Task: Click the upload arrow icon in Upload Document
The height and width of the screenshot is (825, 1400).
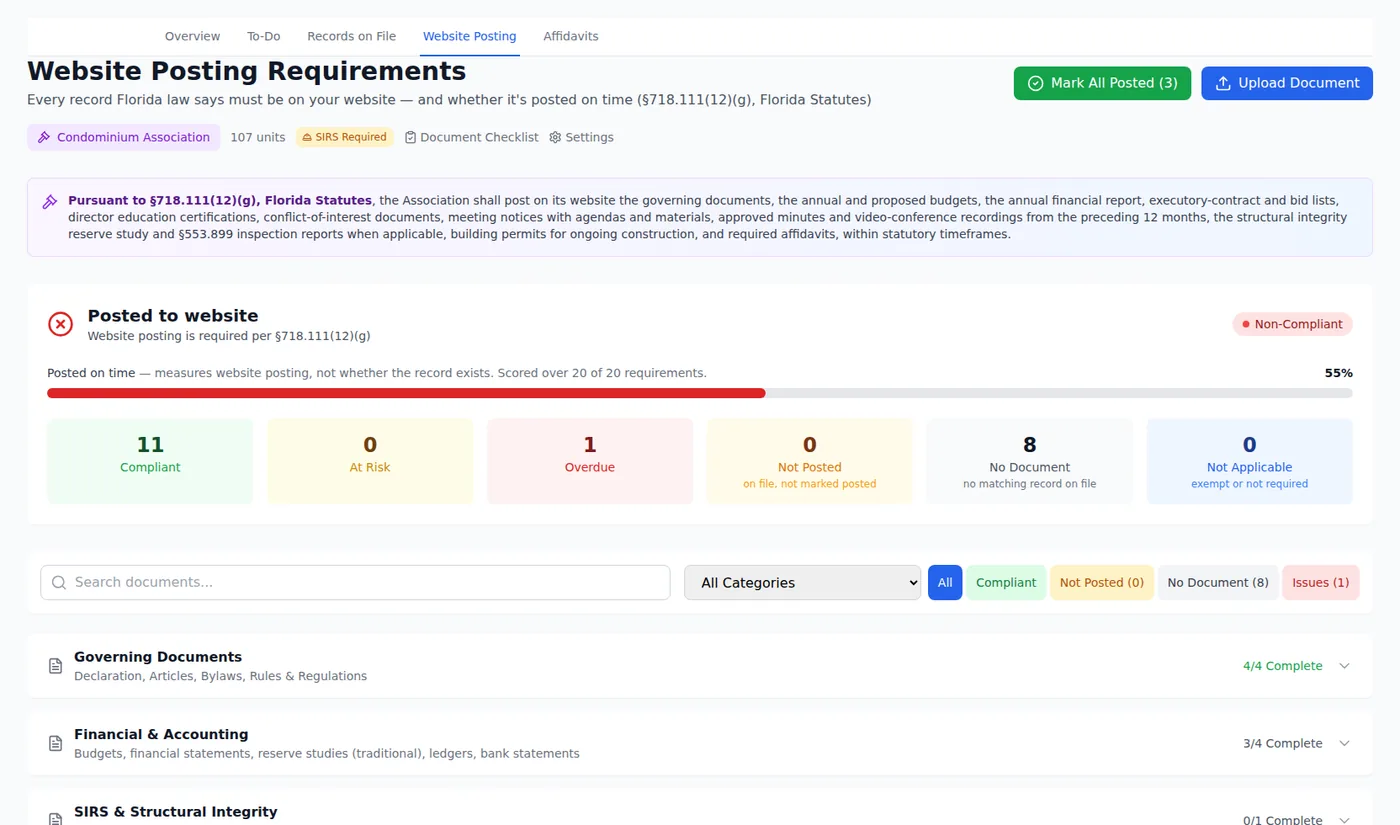Action: pos(1223,83)
